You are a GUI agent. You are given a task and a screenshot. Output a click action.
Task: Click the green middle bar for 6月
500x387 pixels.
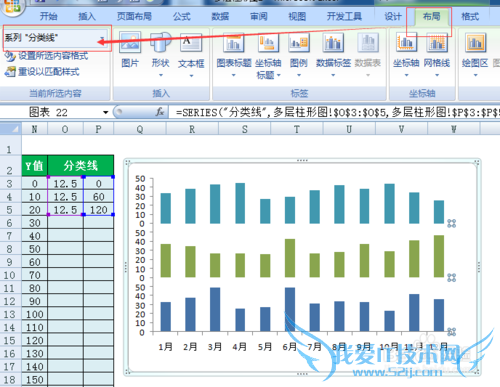[x=290, y=258]
